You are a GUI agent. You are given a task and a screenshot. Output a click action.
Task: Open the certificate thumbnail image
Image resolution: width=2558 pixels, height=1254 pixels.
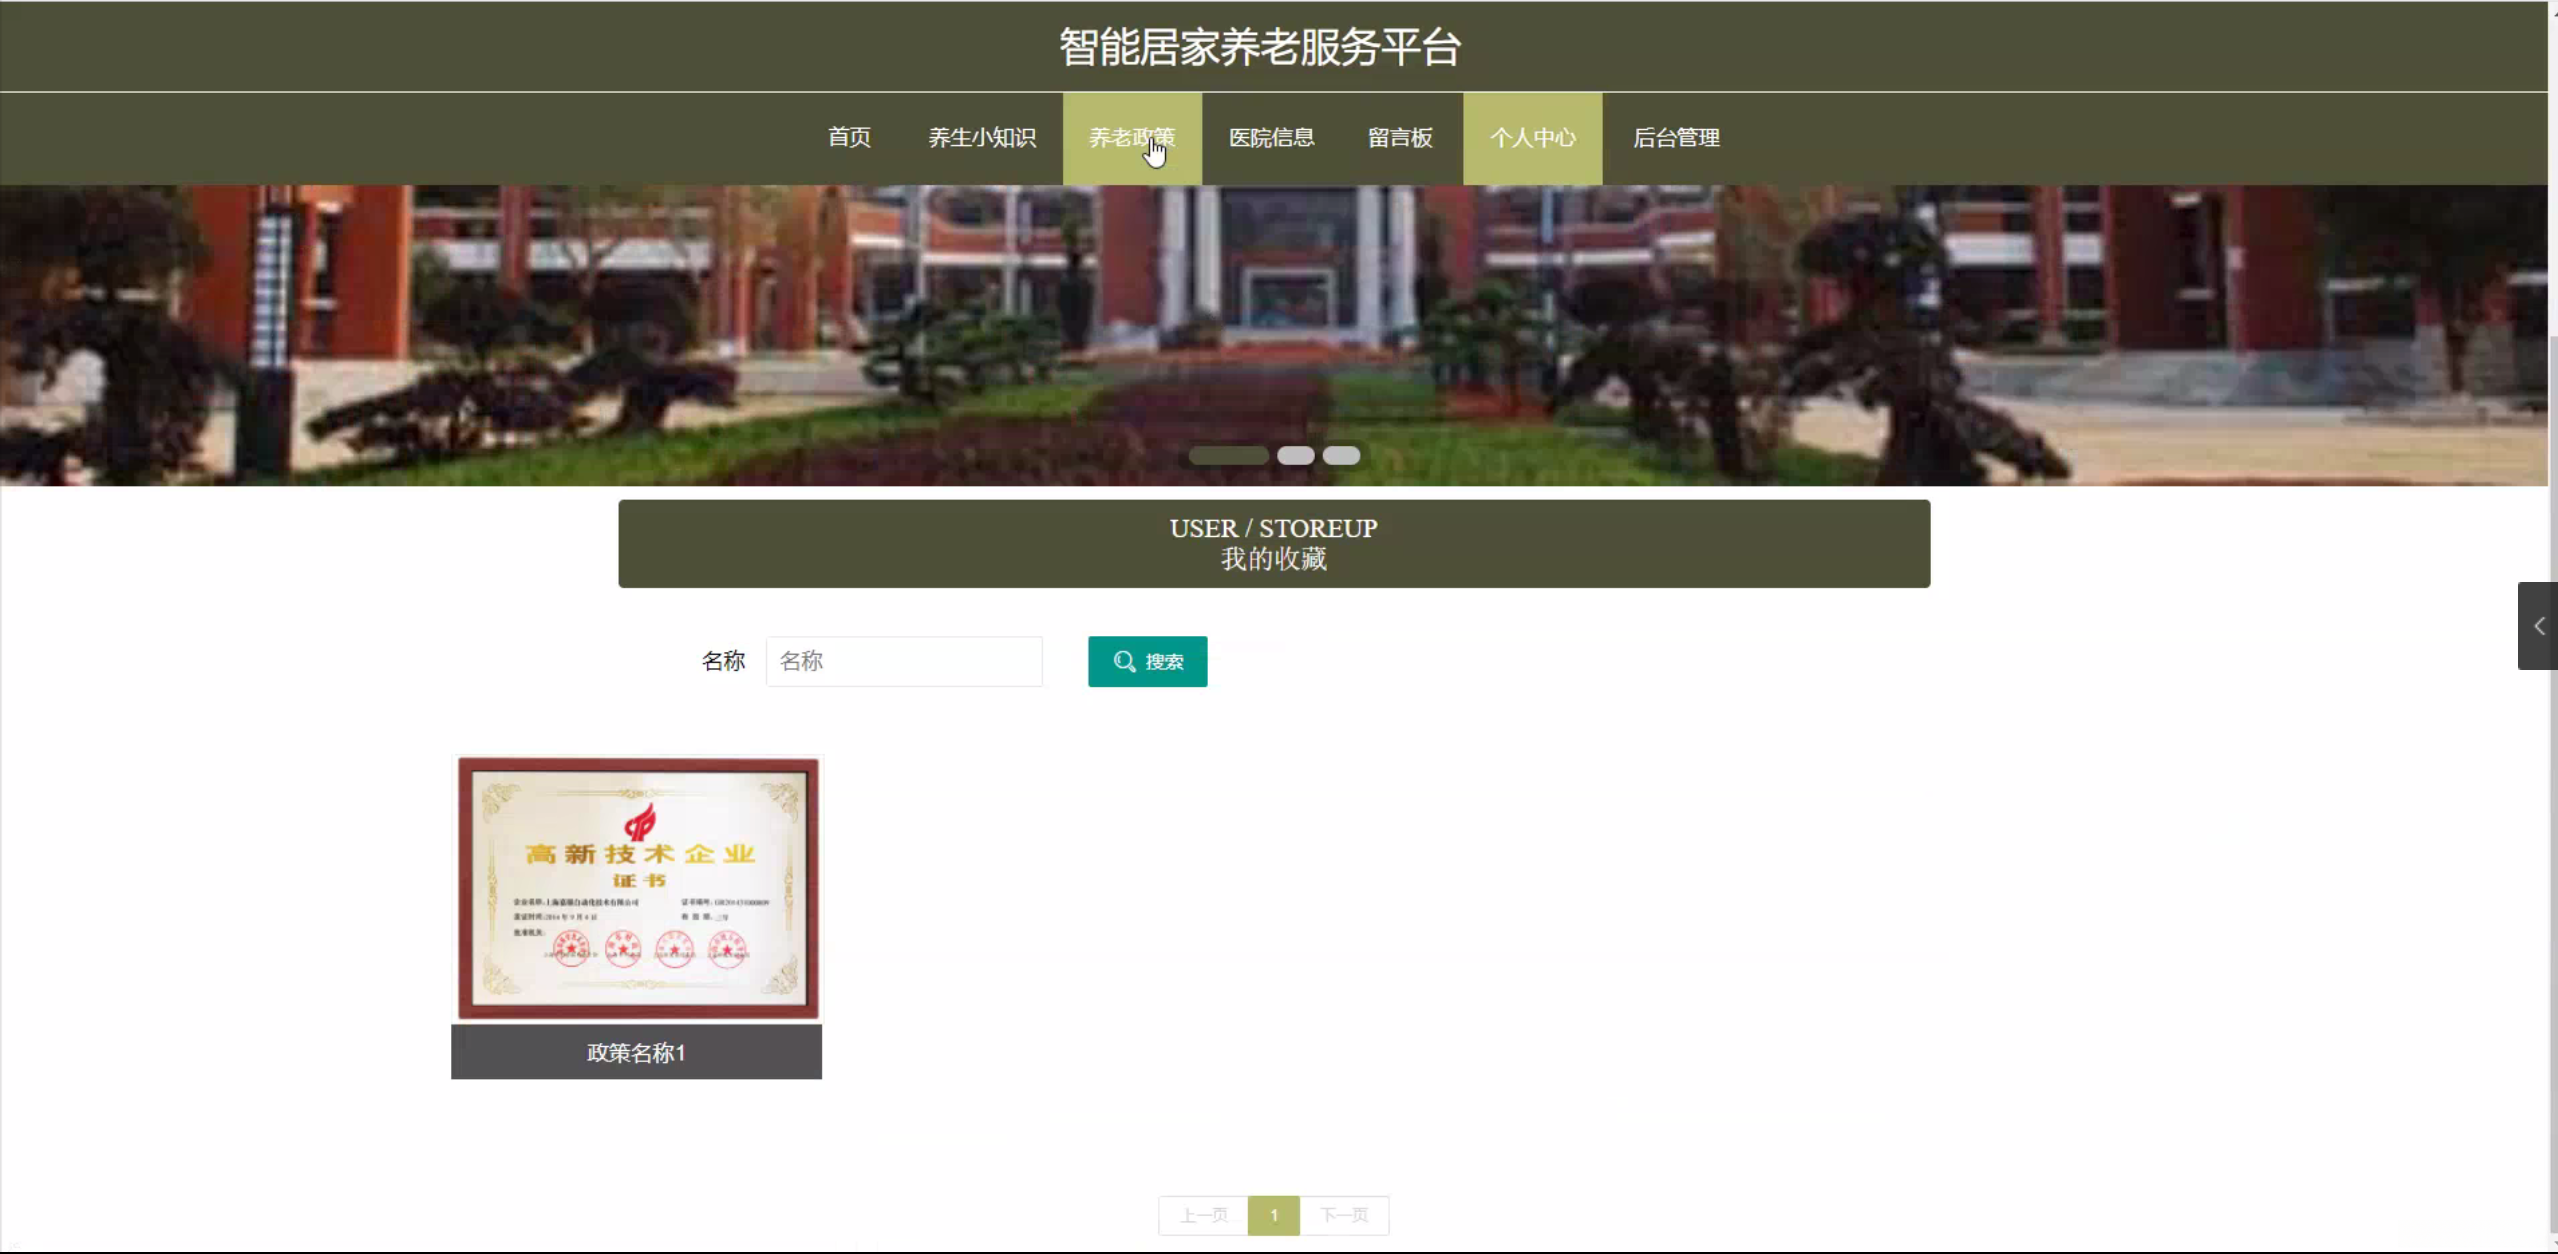coord(637,888)
